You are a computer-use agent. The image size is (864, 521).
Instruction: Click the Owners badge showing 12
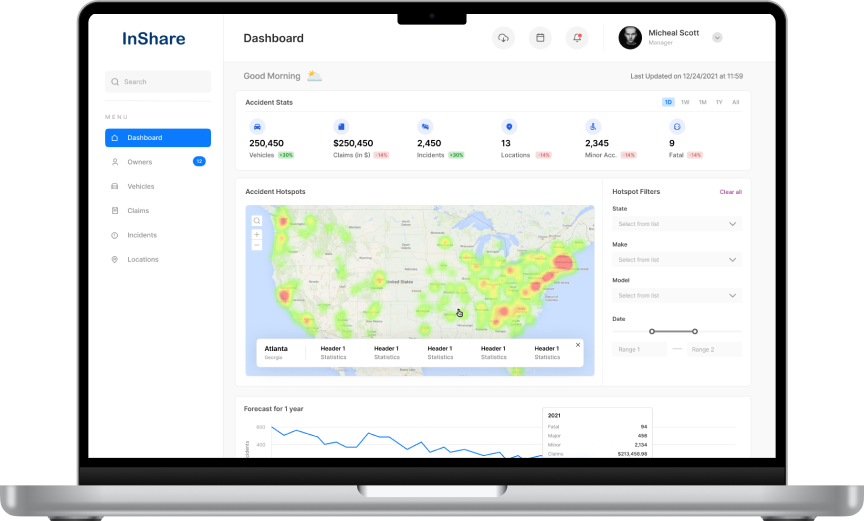199,161
